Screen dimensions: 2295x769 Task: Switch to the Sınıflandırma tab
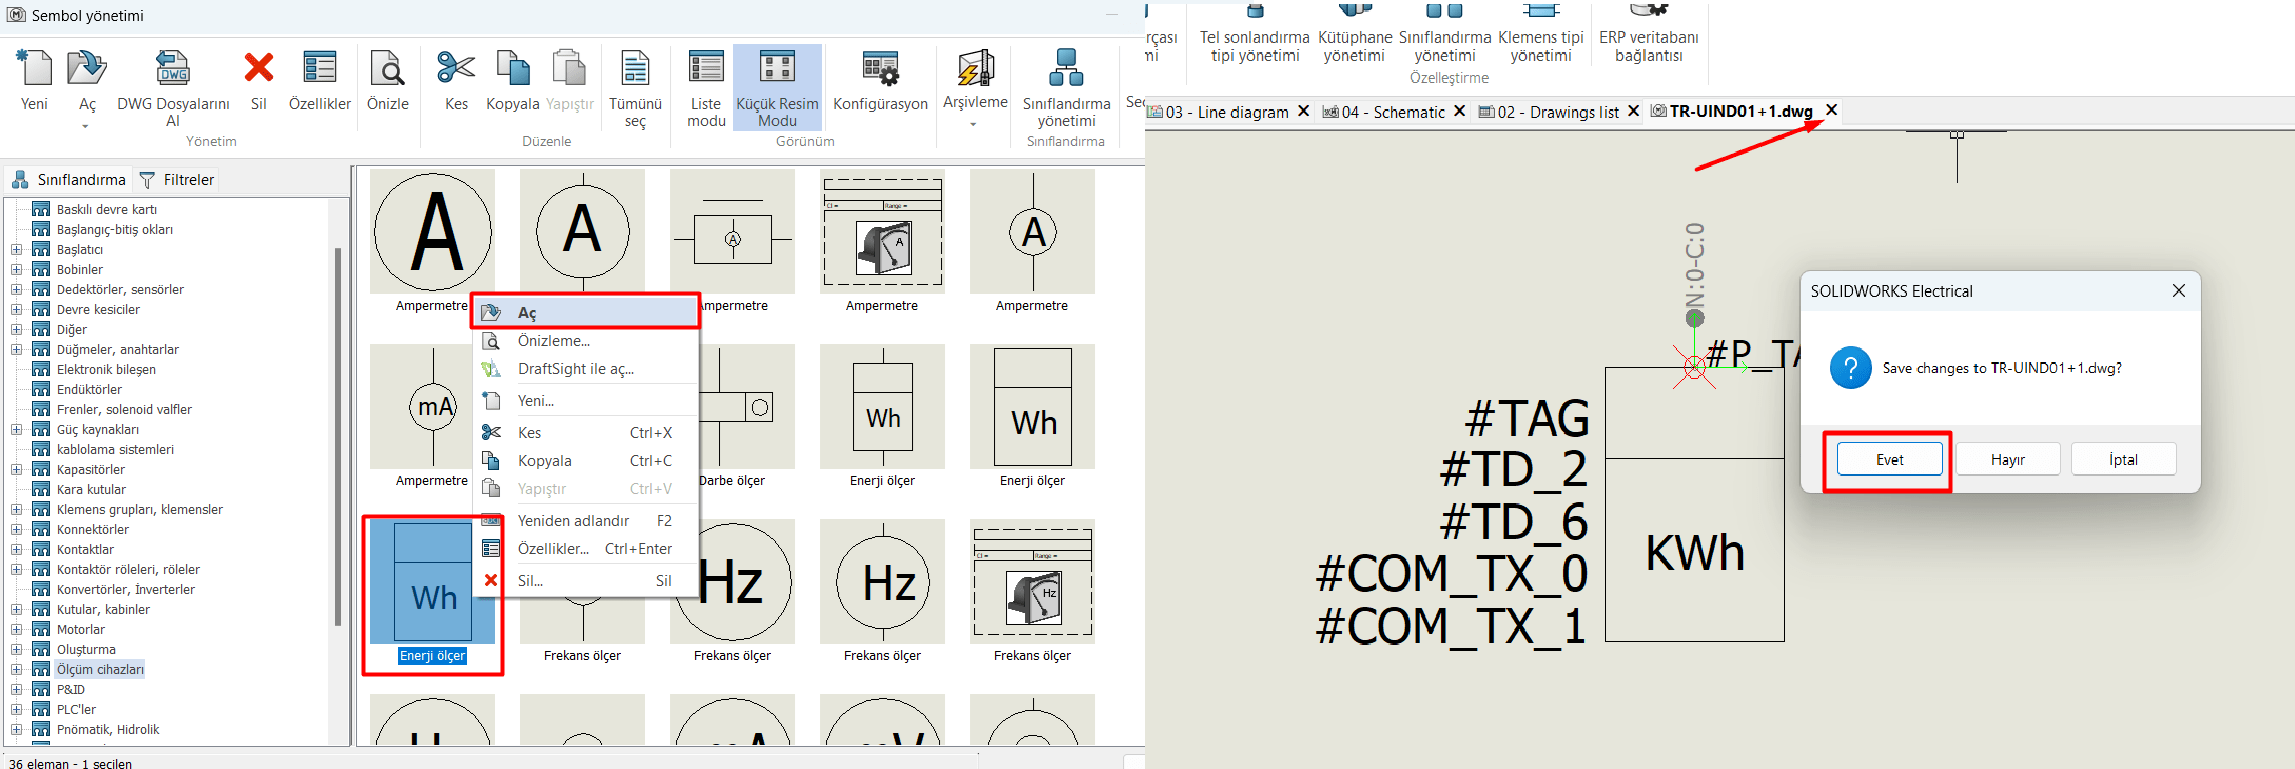point(68,180)
